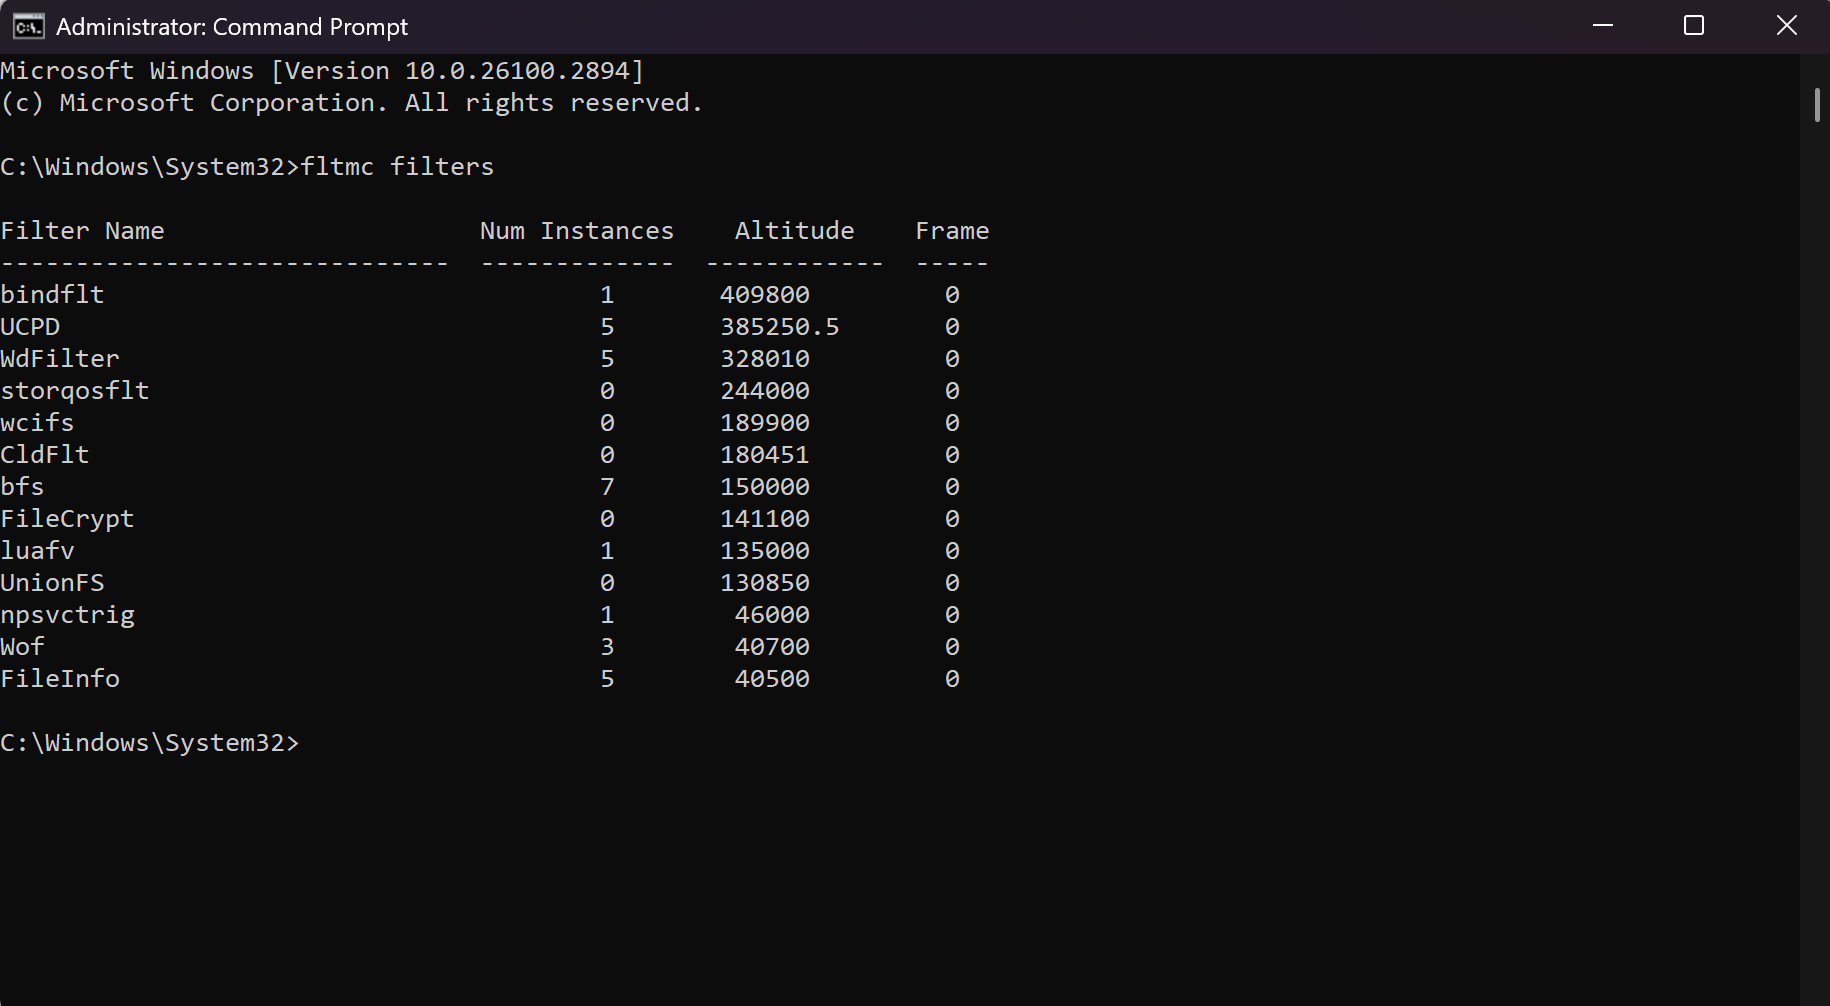This screenshot has width=1830, height=1006.
Task: Click the Command Prompt icon in title bar
Action: click(28, 26)
